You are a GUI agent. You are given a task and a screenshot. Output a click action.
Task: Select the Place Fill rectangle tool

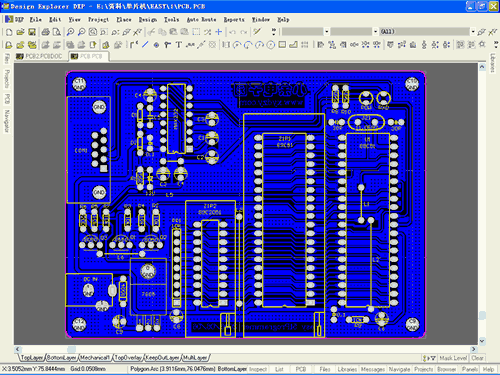tap(282, 44)
